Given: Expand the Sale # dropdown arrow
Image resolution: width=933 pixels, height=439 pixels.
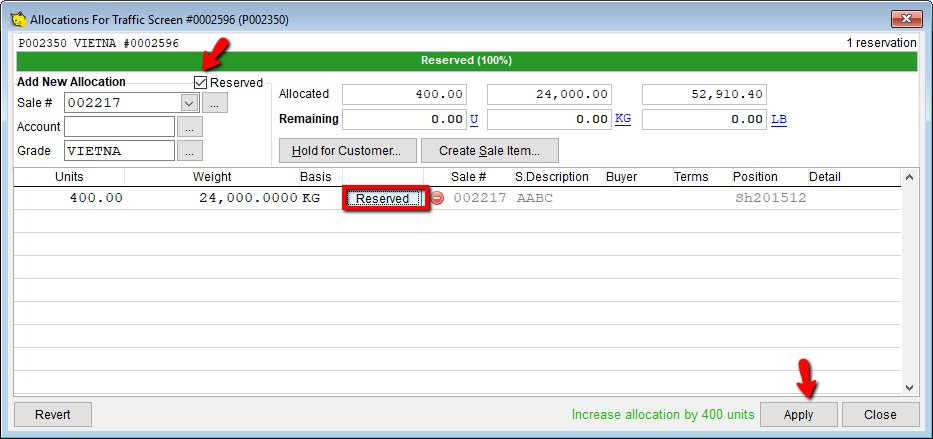Looking at the screenshot, I should pos(189,103).
